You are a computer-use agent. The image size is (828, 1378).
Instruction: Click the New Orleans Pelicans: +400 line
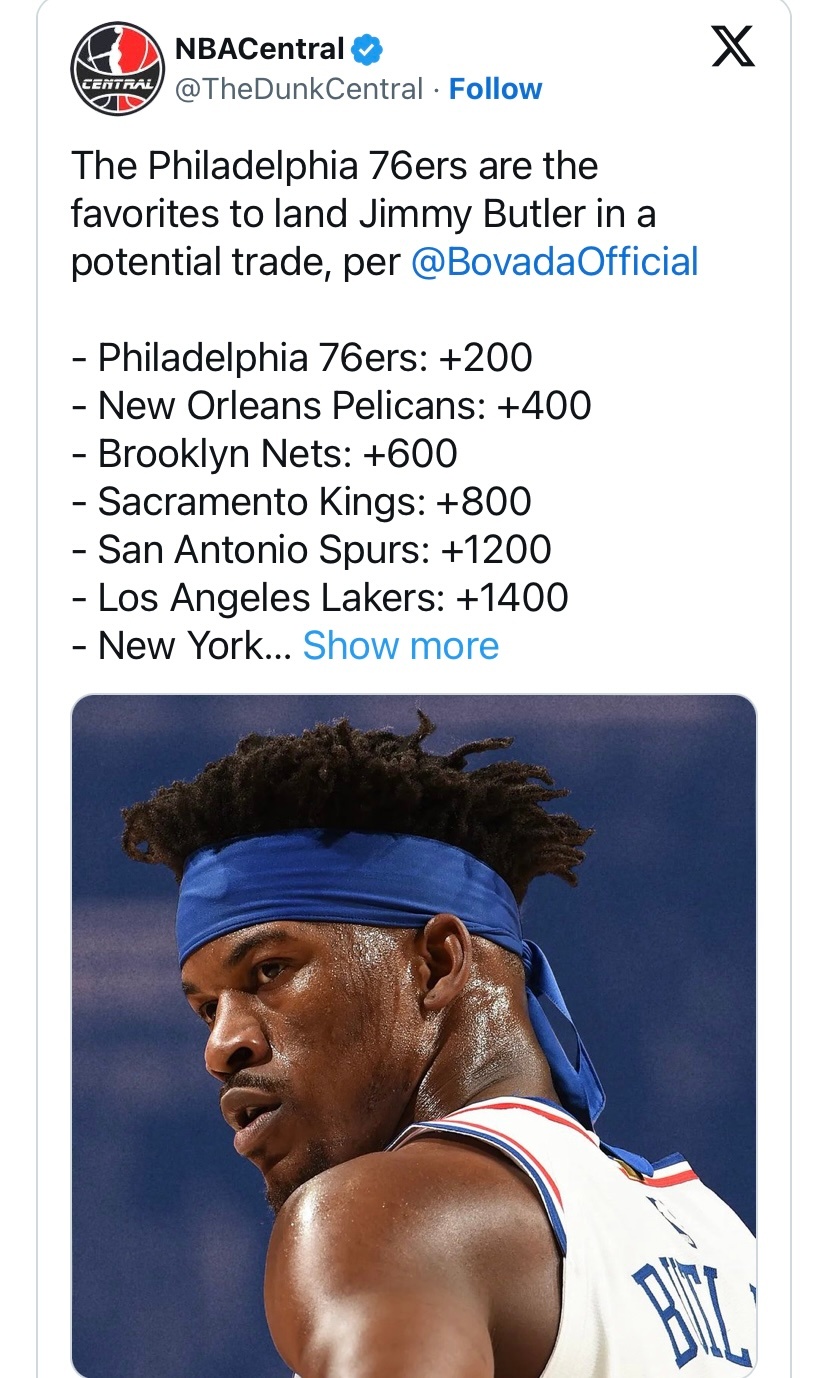pos(332,406)
